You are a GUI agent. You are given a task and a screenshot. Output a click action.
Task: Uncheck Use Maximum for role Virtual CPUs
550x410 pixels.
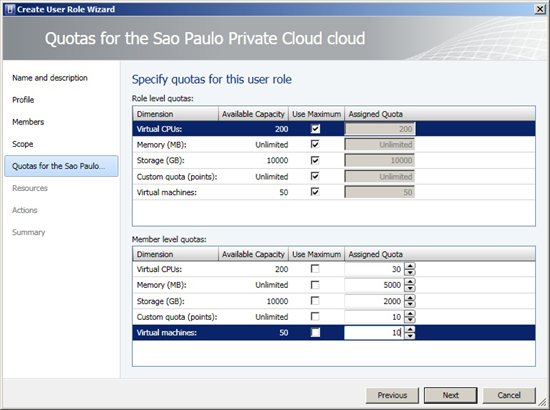[315, 129]
